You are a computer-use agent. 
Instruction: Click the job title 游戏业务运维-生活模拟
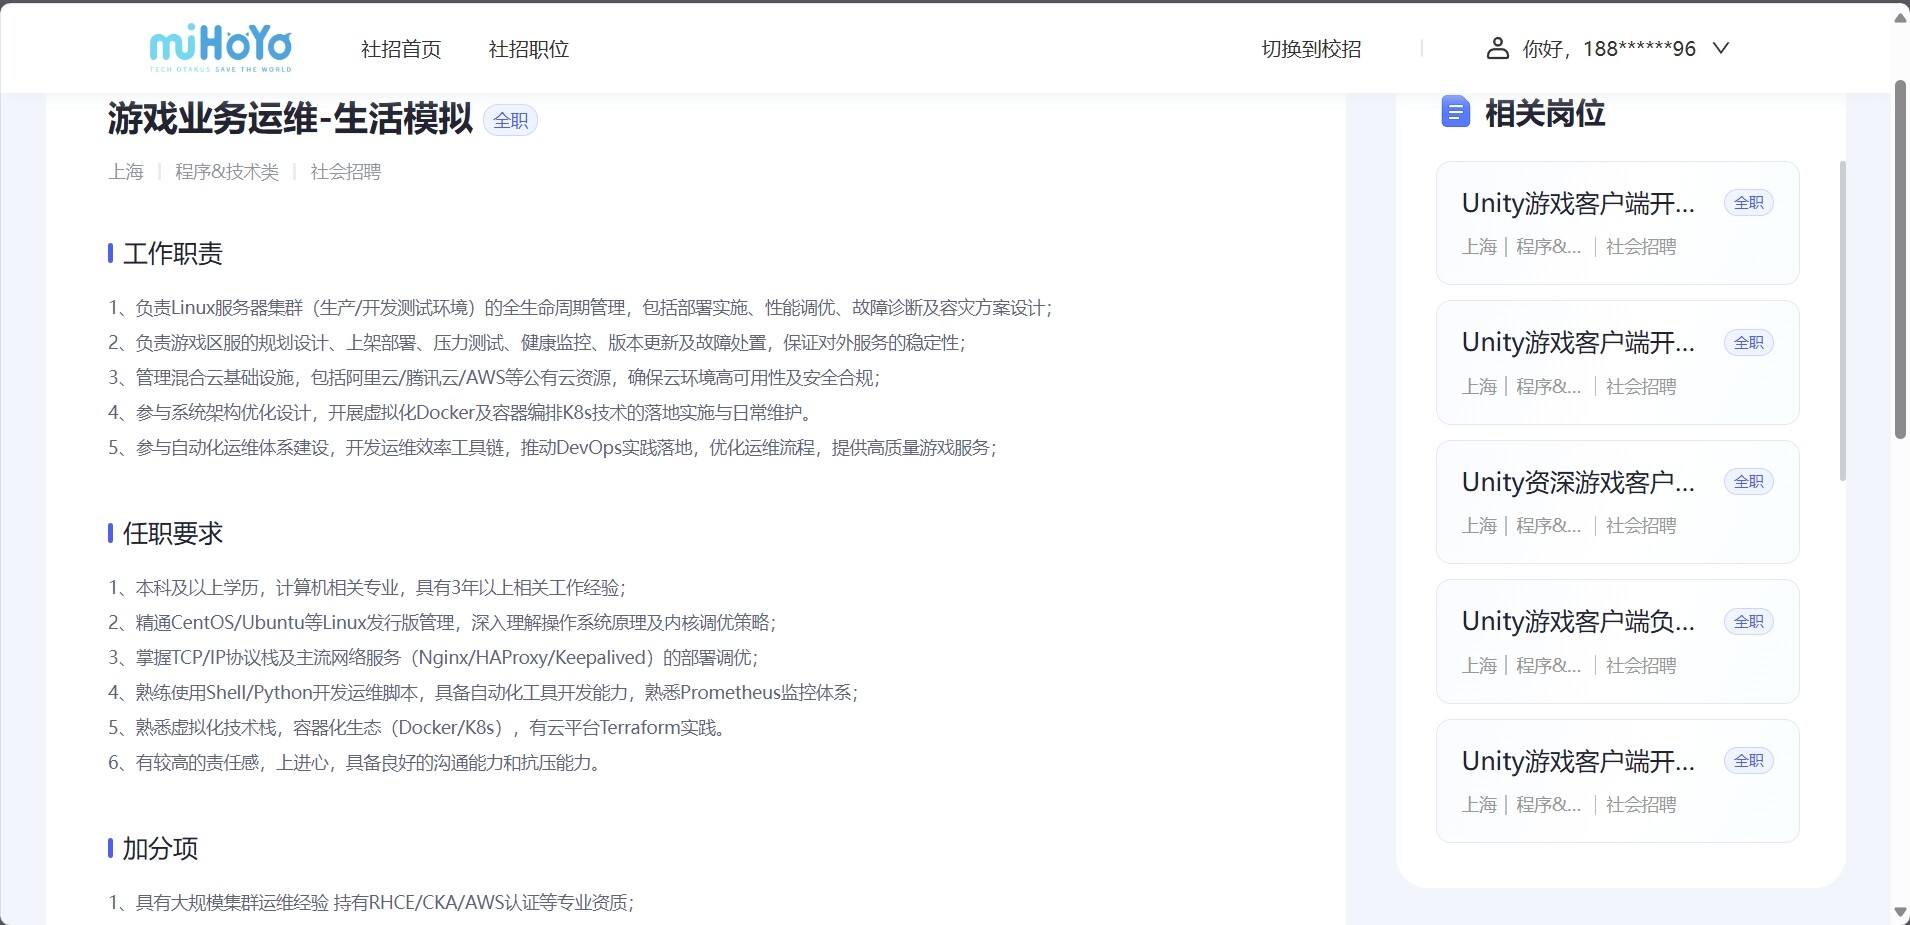290,119
